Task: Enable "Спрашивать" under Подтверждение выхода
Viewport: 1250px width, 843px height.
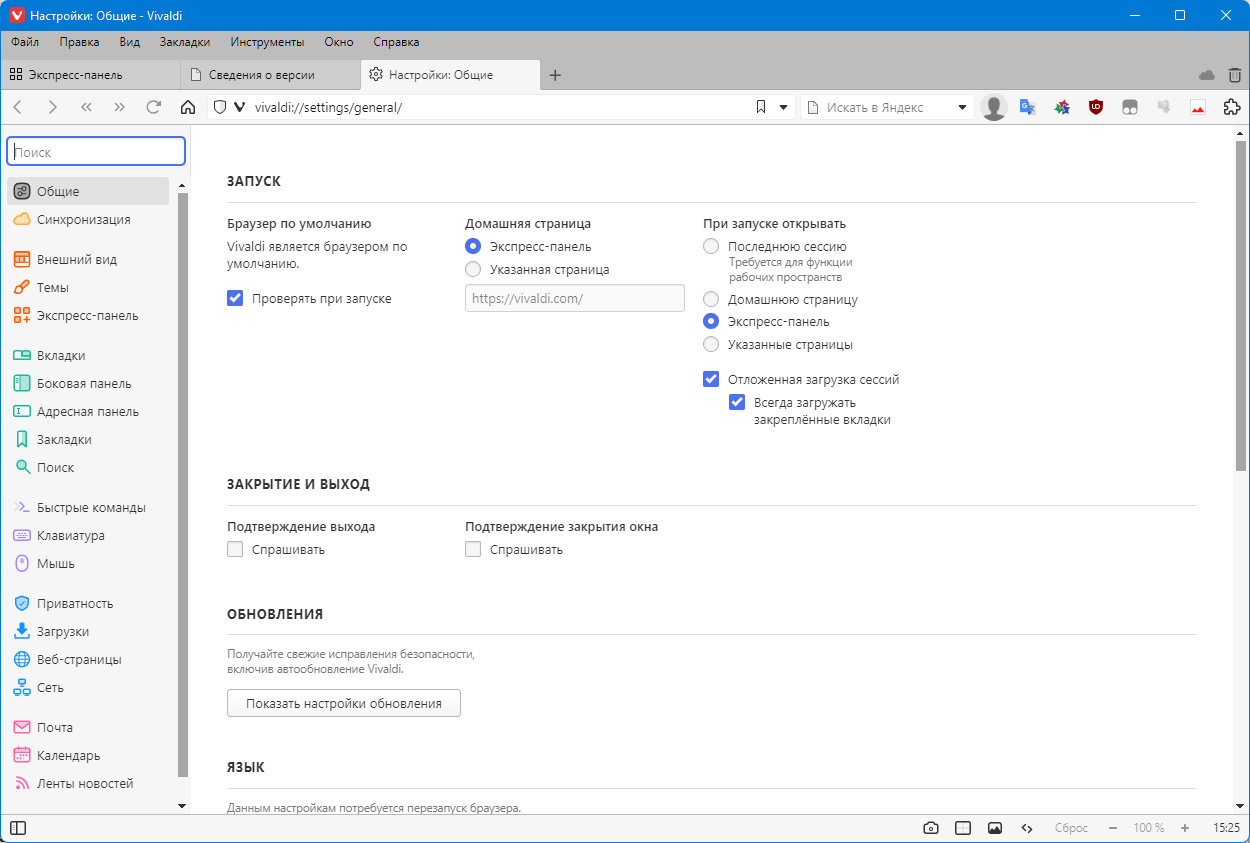Action: tap(236, 549)
